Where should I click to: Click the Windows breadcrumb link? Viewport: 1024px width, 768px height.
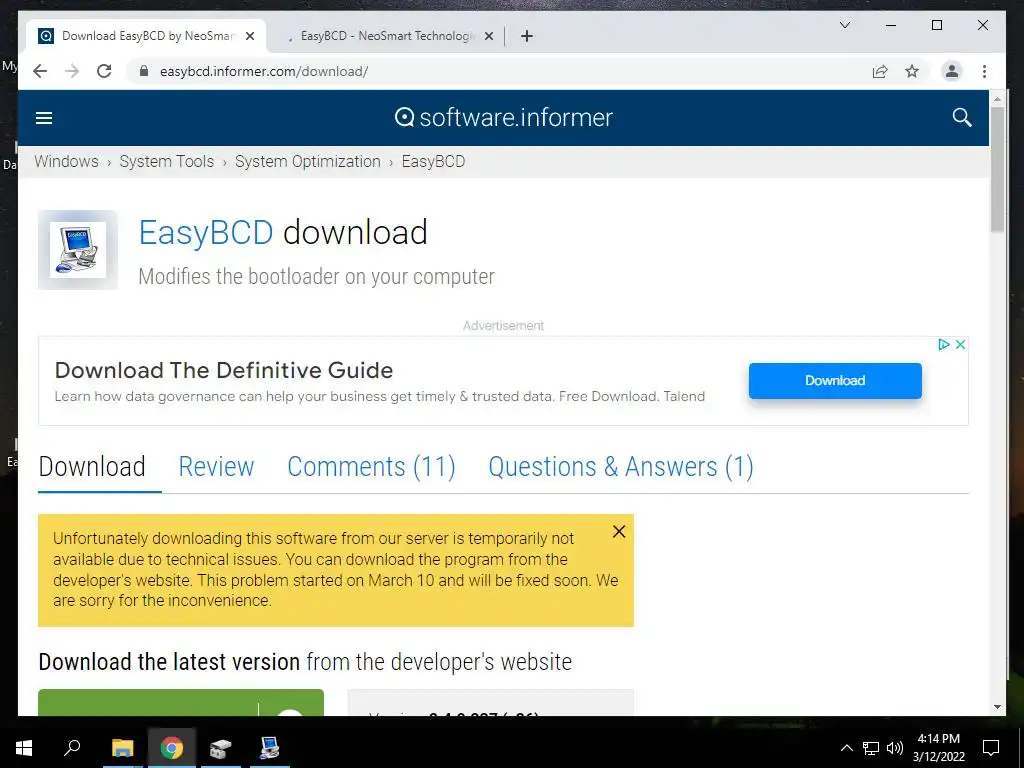[67, 161]
